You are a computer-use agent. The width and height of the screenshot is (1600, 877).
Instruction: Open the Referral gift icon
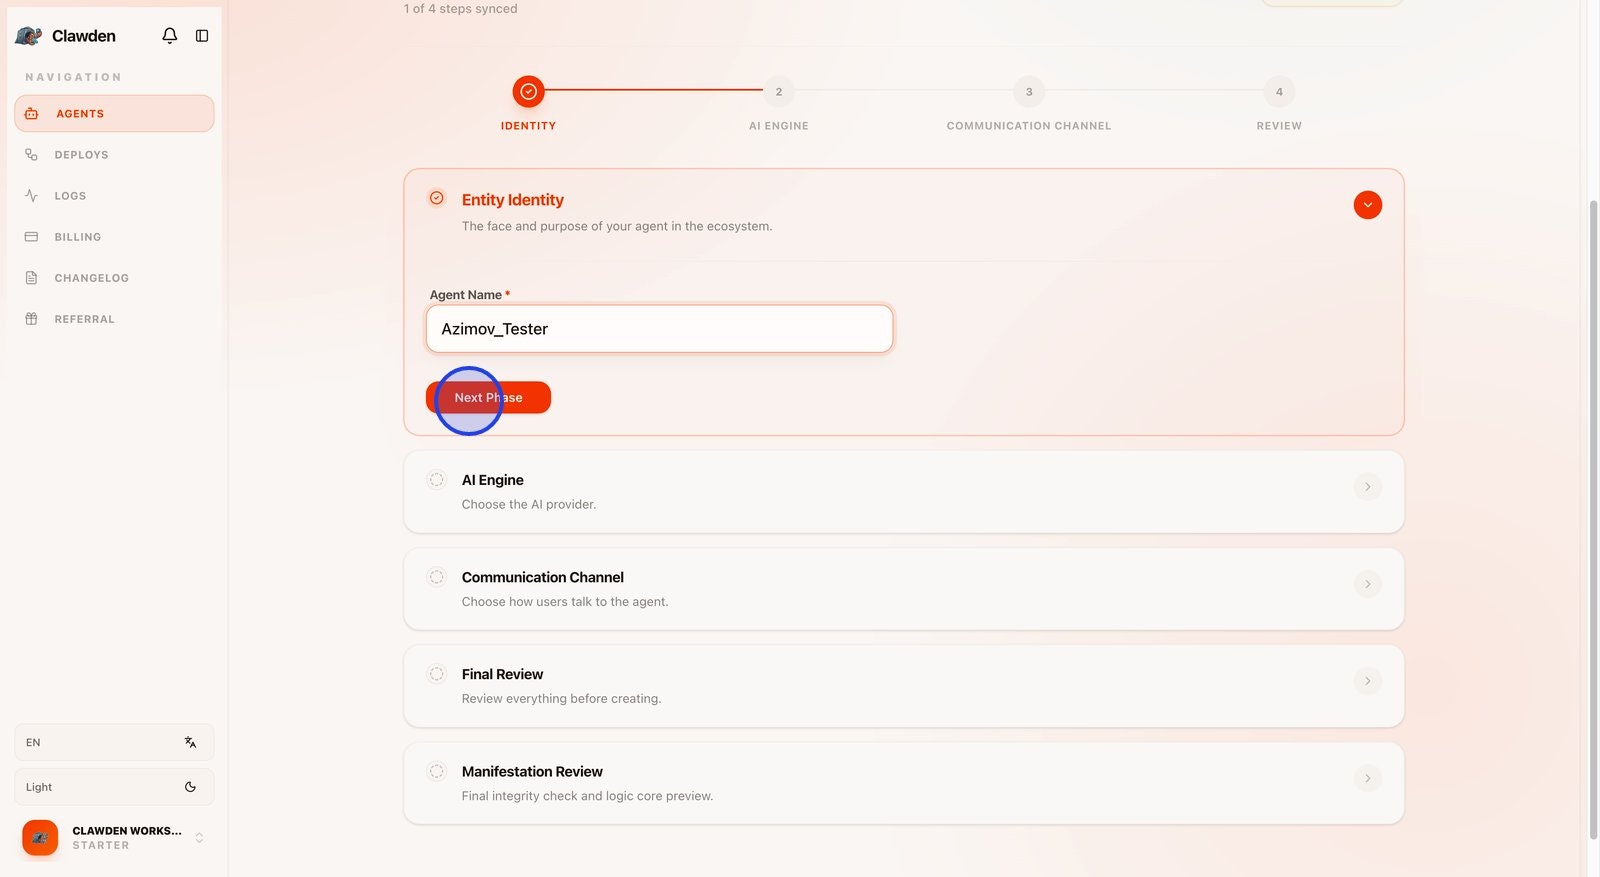[31, 319]
